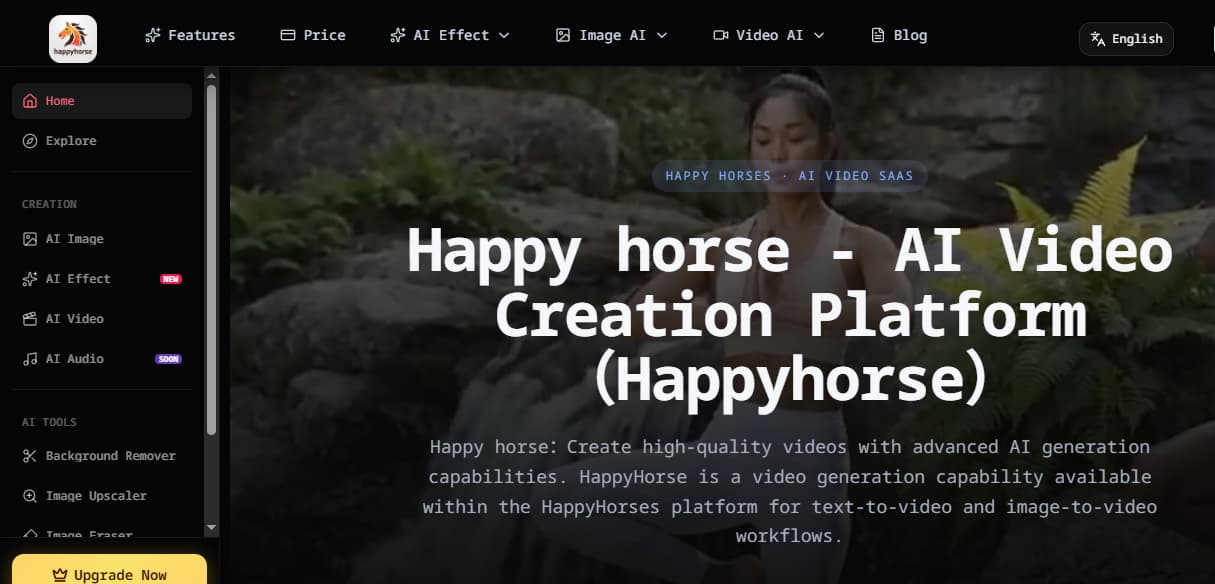The height and width of the screenshot is (584, 1215).
Task: Go to the Features menu item
Action: [190, 34]
